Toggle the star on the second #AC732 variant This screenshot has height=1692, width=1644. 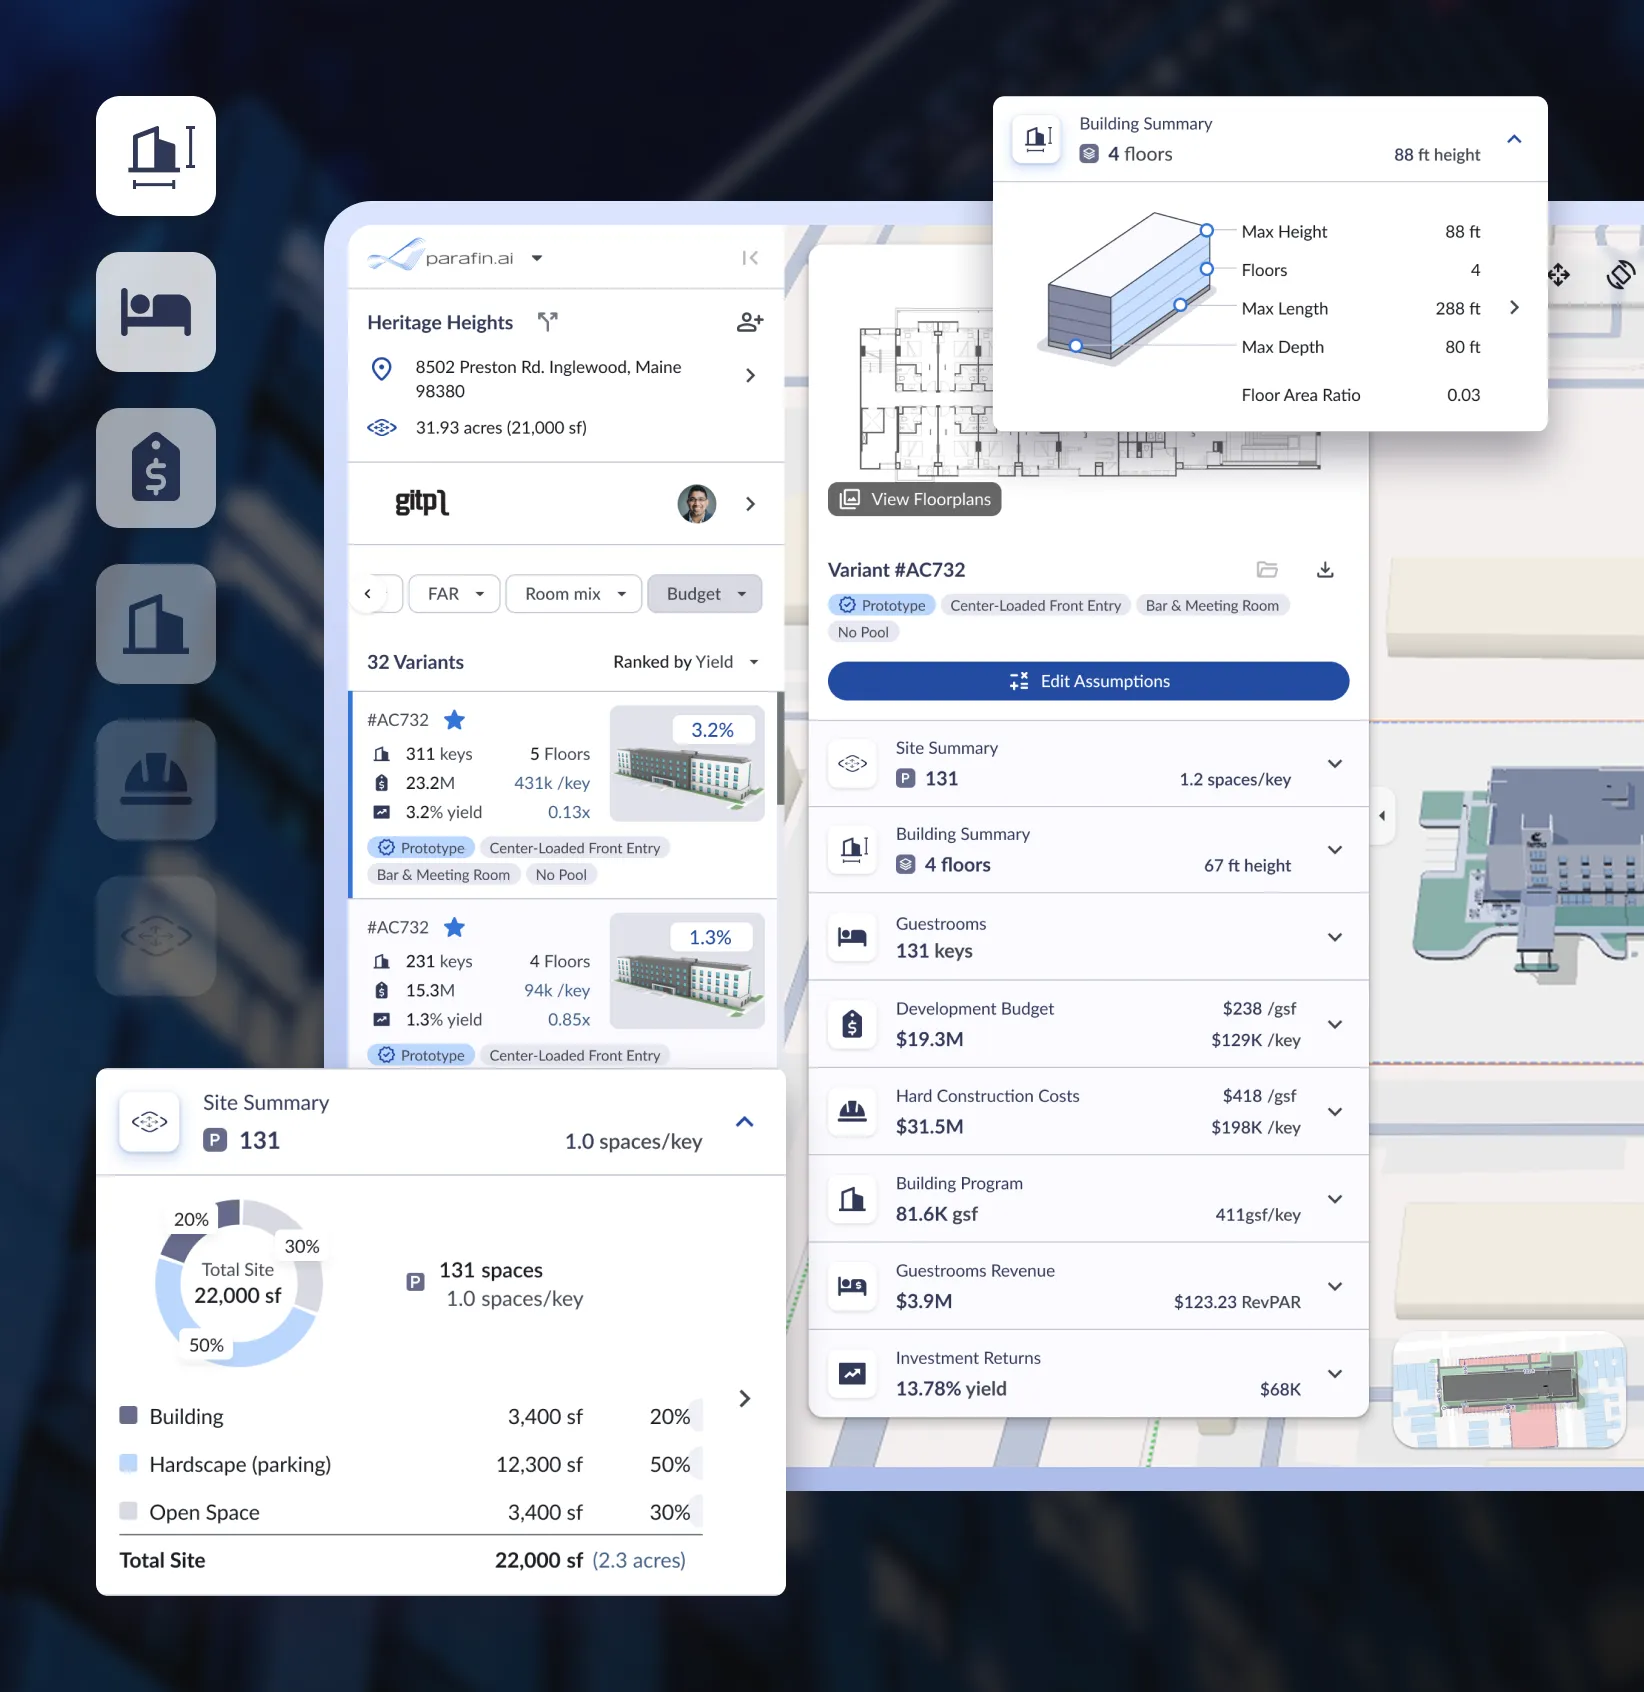tap(455, 927)
